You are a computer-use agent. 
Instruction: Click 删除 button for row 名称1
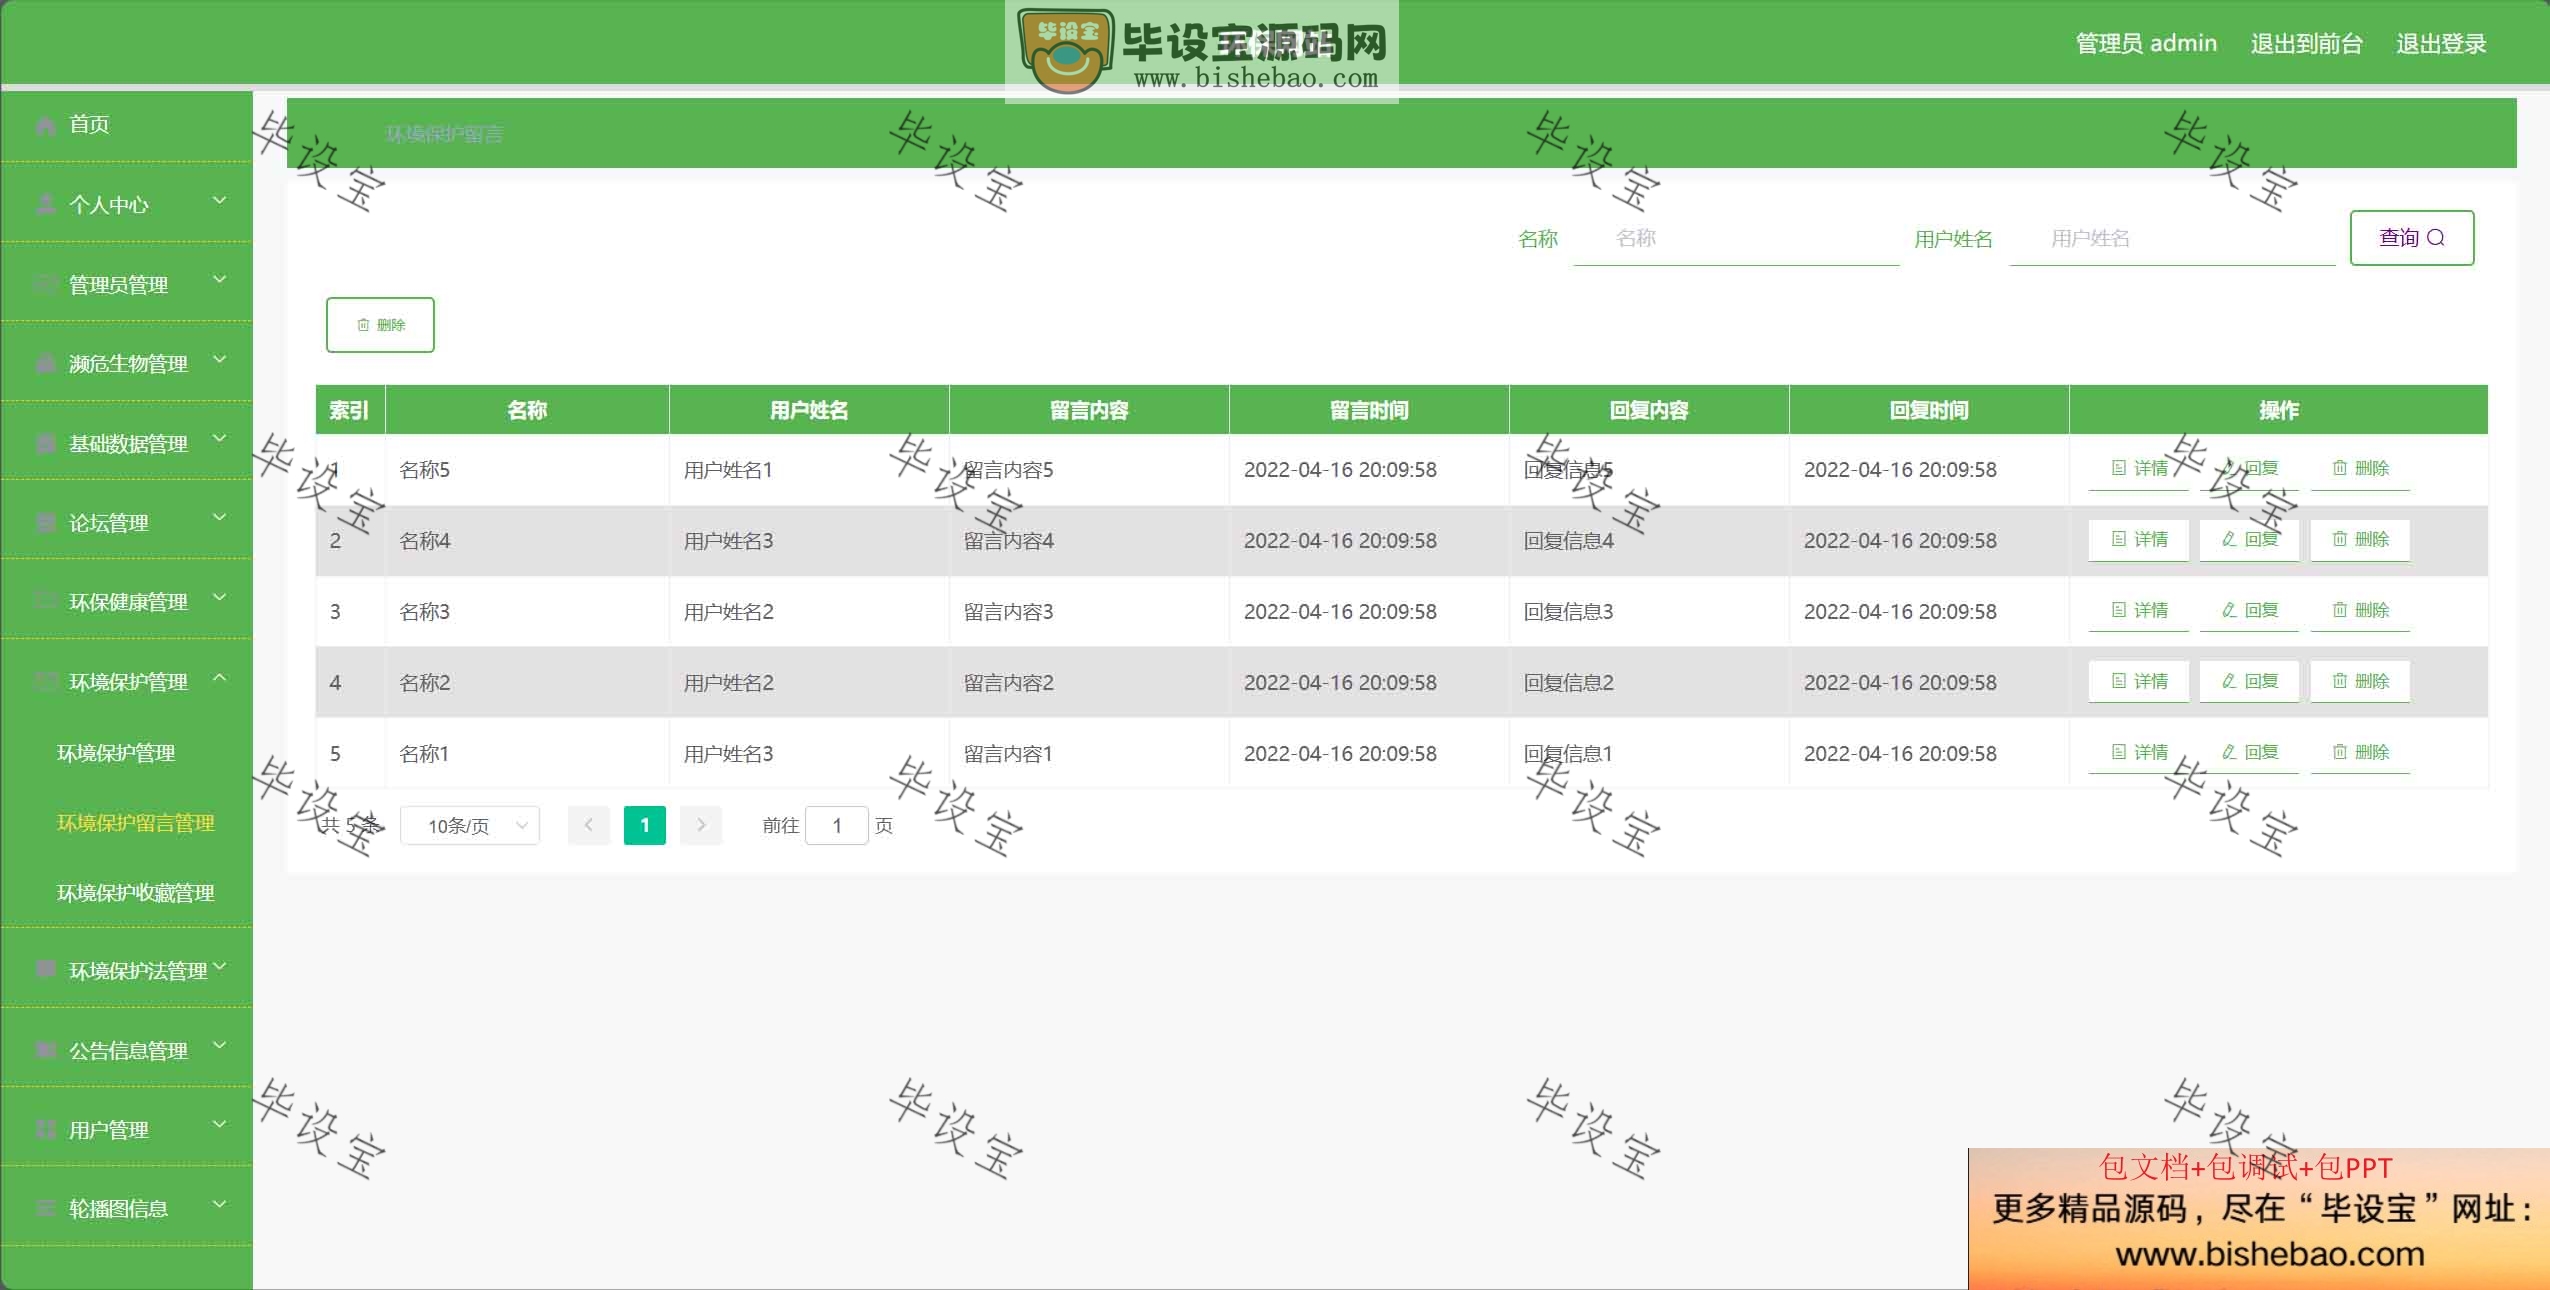click(x=2360, y=753)
